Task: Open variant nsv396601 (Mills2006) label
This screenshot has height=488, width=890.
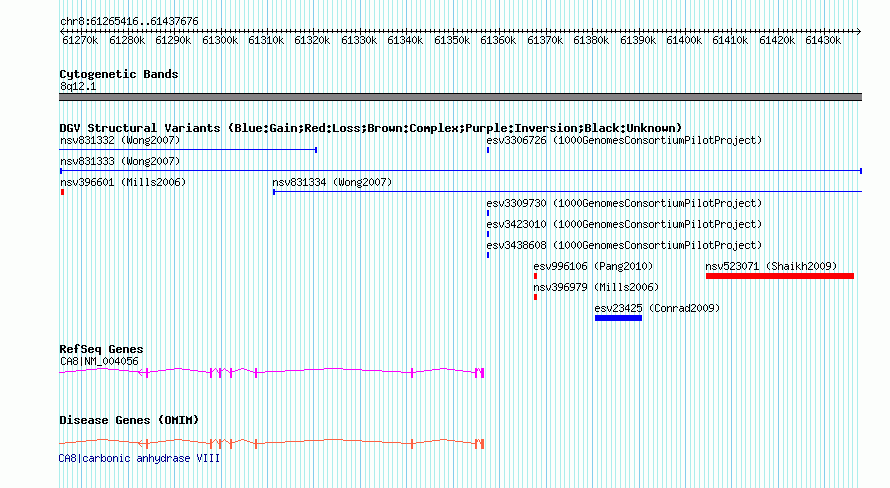Action: click(x=123, y=182)
